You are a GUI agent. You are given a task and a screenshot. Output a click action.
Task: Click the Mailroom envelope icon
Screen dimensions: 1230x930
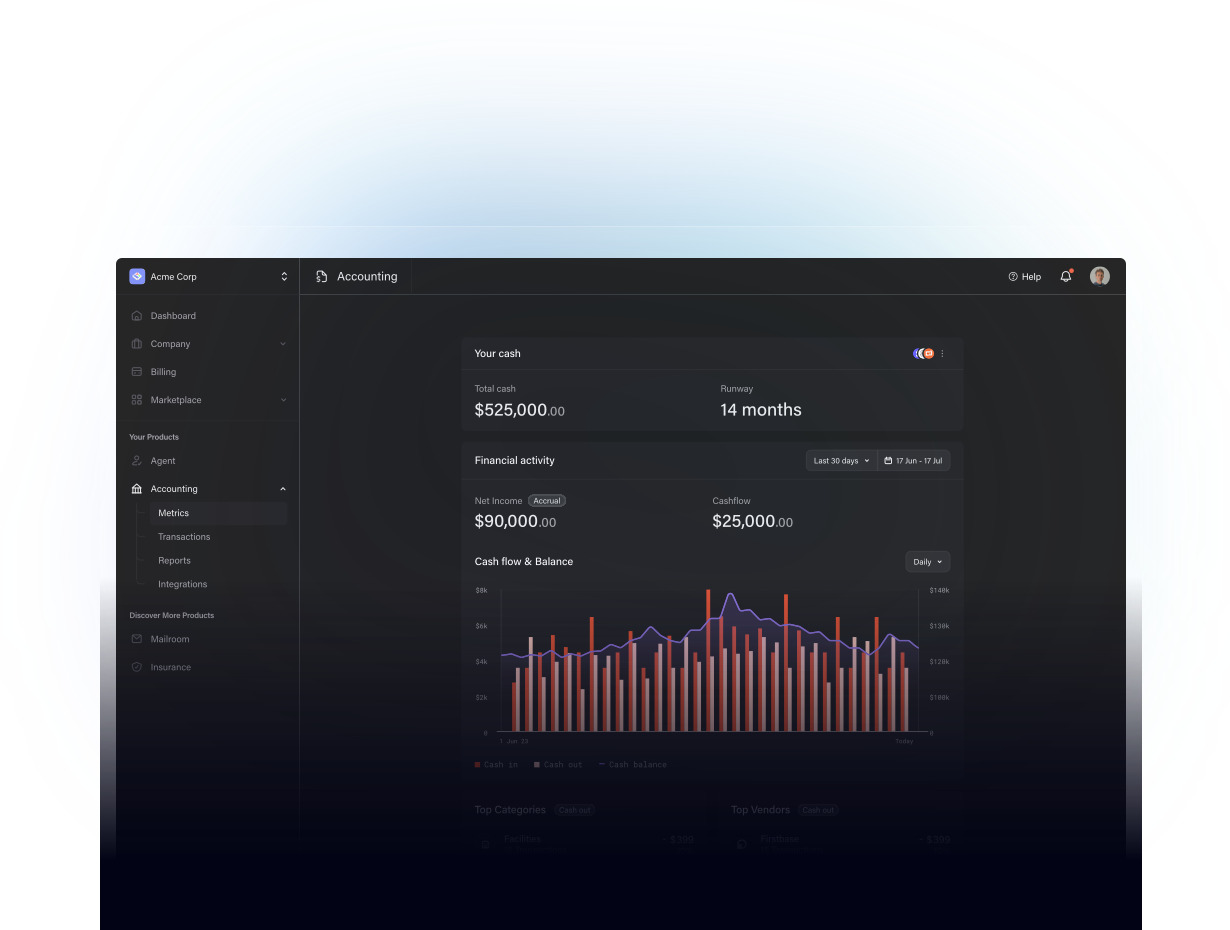point(137,639)
